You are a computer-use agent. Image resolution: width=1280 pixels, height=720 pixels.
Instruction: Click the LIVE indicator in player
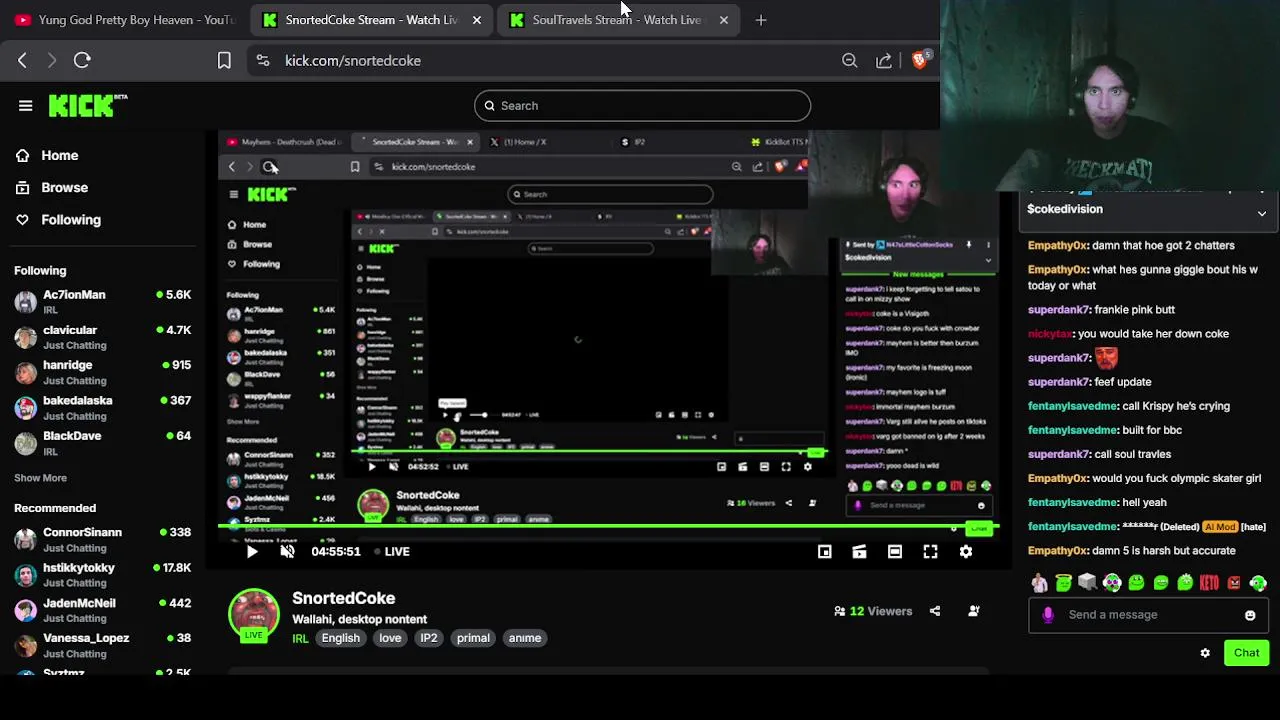click(392, 551)
